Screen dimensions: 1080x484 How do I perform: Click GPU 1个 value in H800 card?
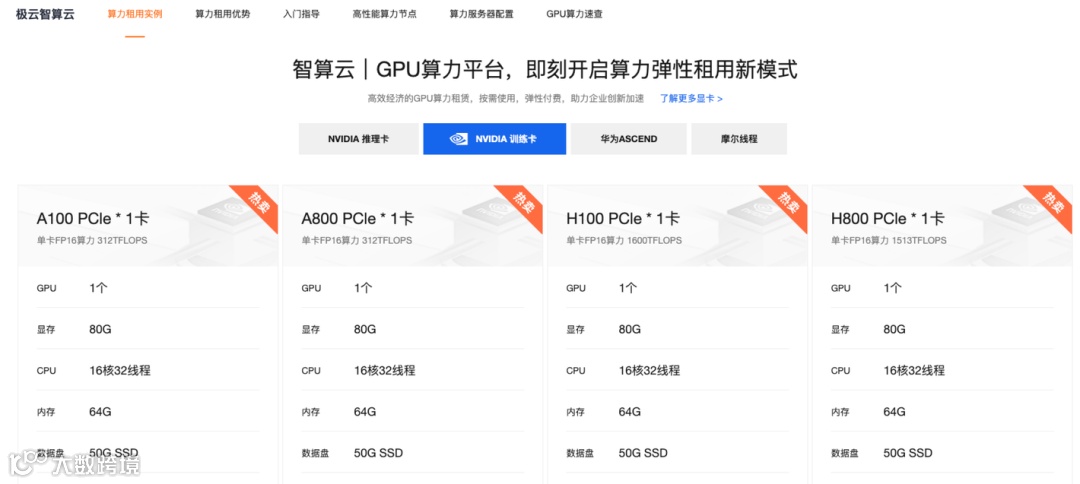coord(893,288)
